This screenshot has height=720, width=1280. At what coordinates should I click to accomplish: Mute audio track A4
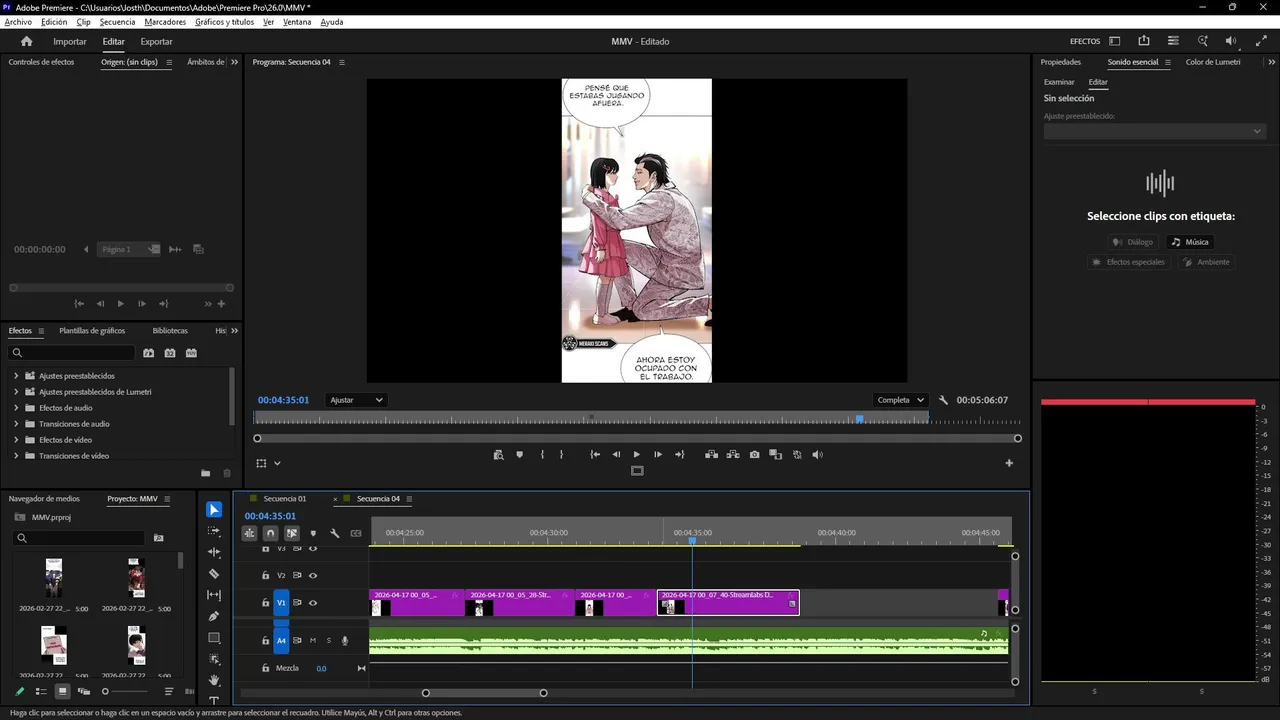[x=313, y=641]
